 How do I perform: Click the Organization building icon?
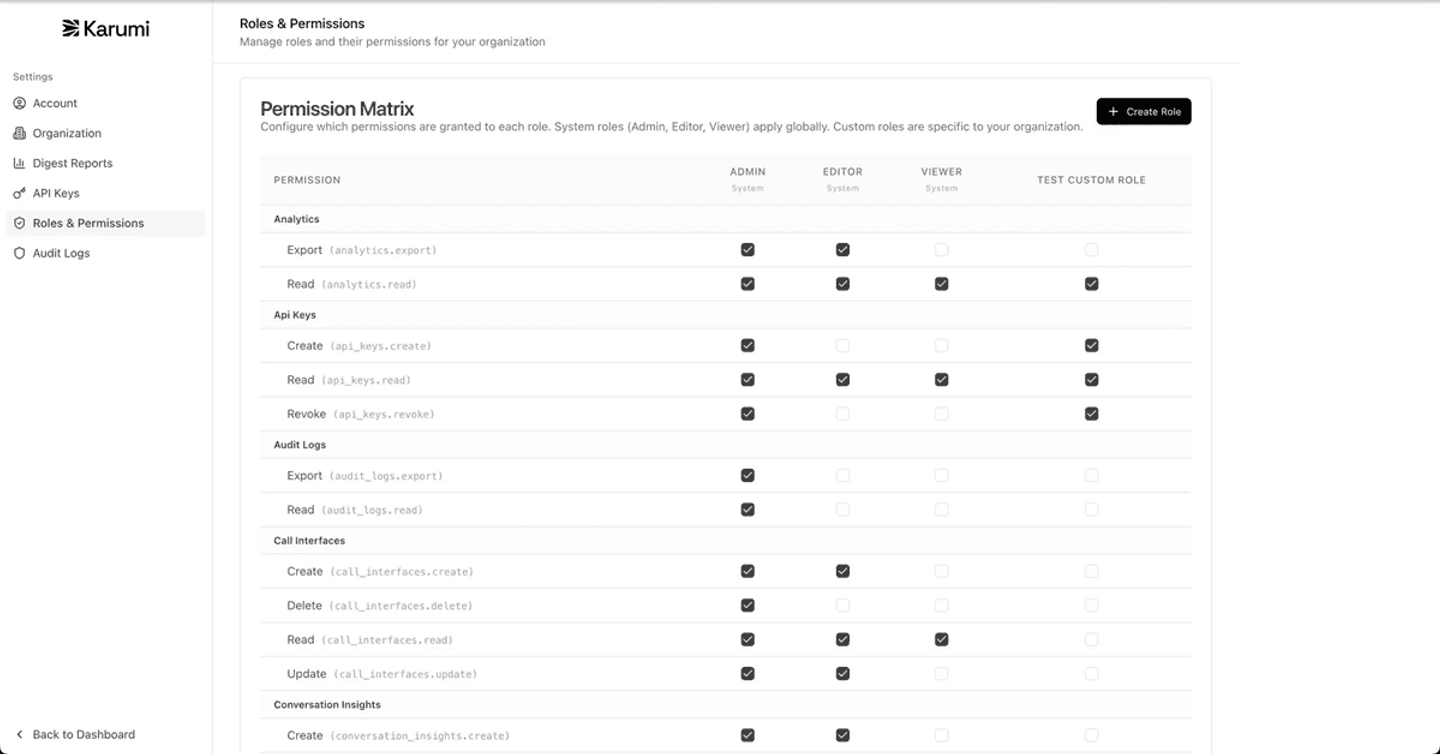tap(19, 133)
